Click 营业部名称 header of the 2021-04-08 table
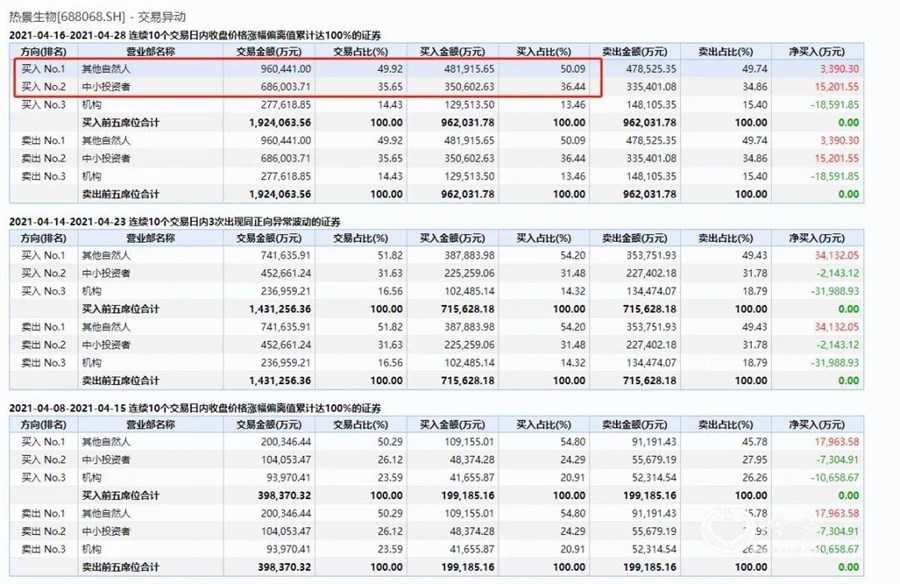The width and height of the screenshot is (900, 584). pos(150,425)
